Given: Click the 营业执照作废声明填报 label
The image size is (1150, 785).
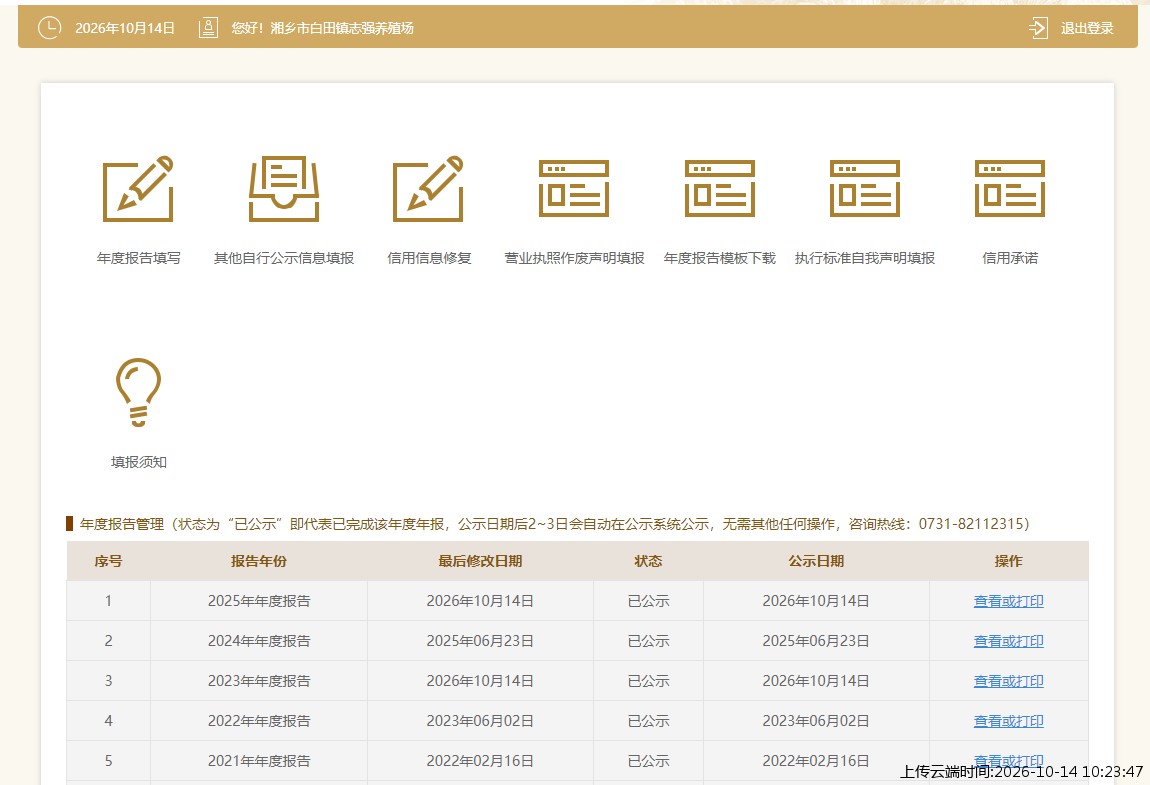Looking at the screenshot, I should (x=574, y=258).
